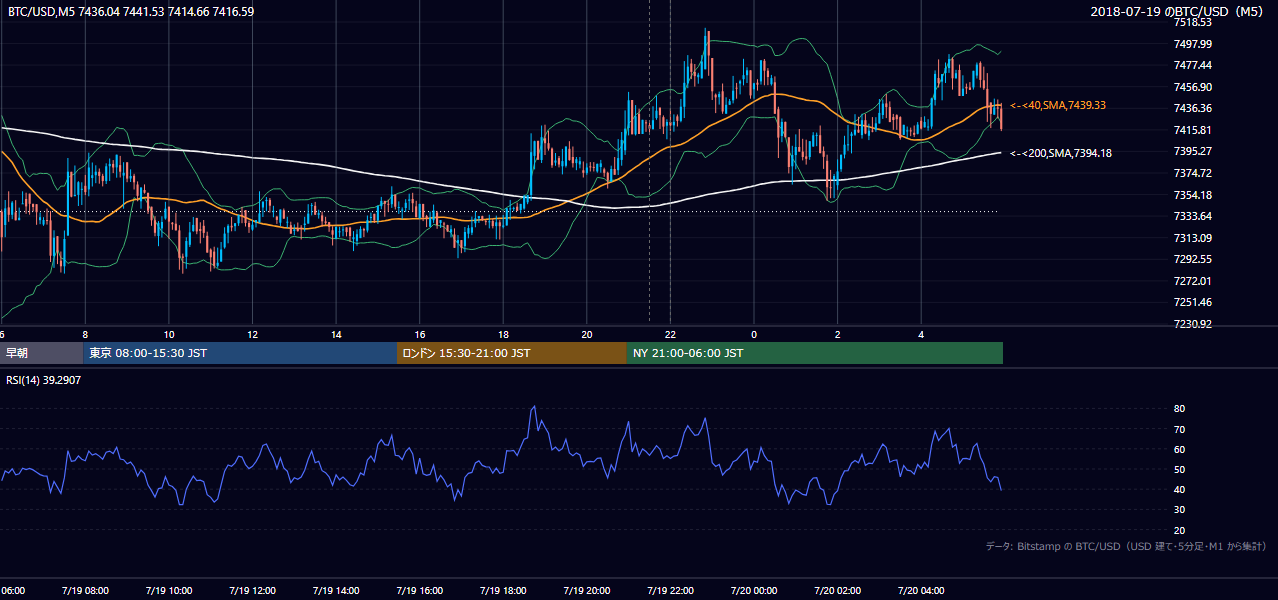Click the RSI 40 level label
The width and height of the screenshot is (1278, 600).
tap(1179, 489)
